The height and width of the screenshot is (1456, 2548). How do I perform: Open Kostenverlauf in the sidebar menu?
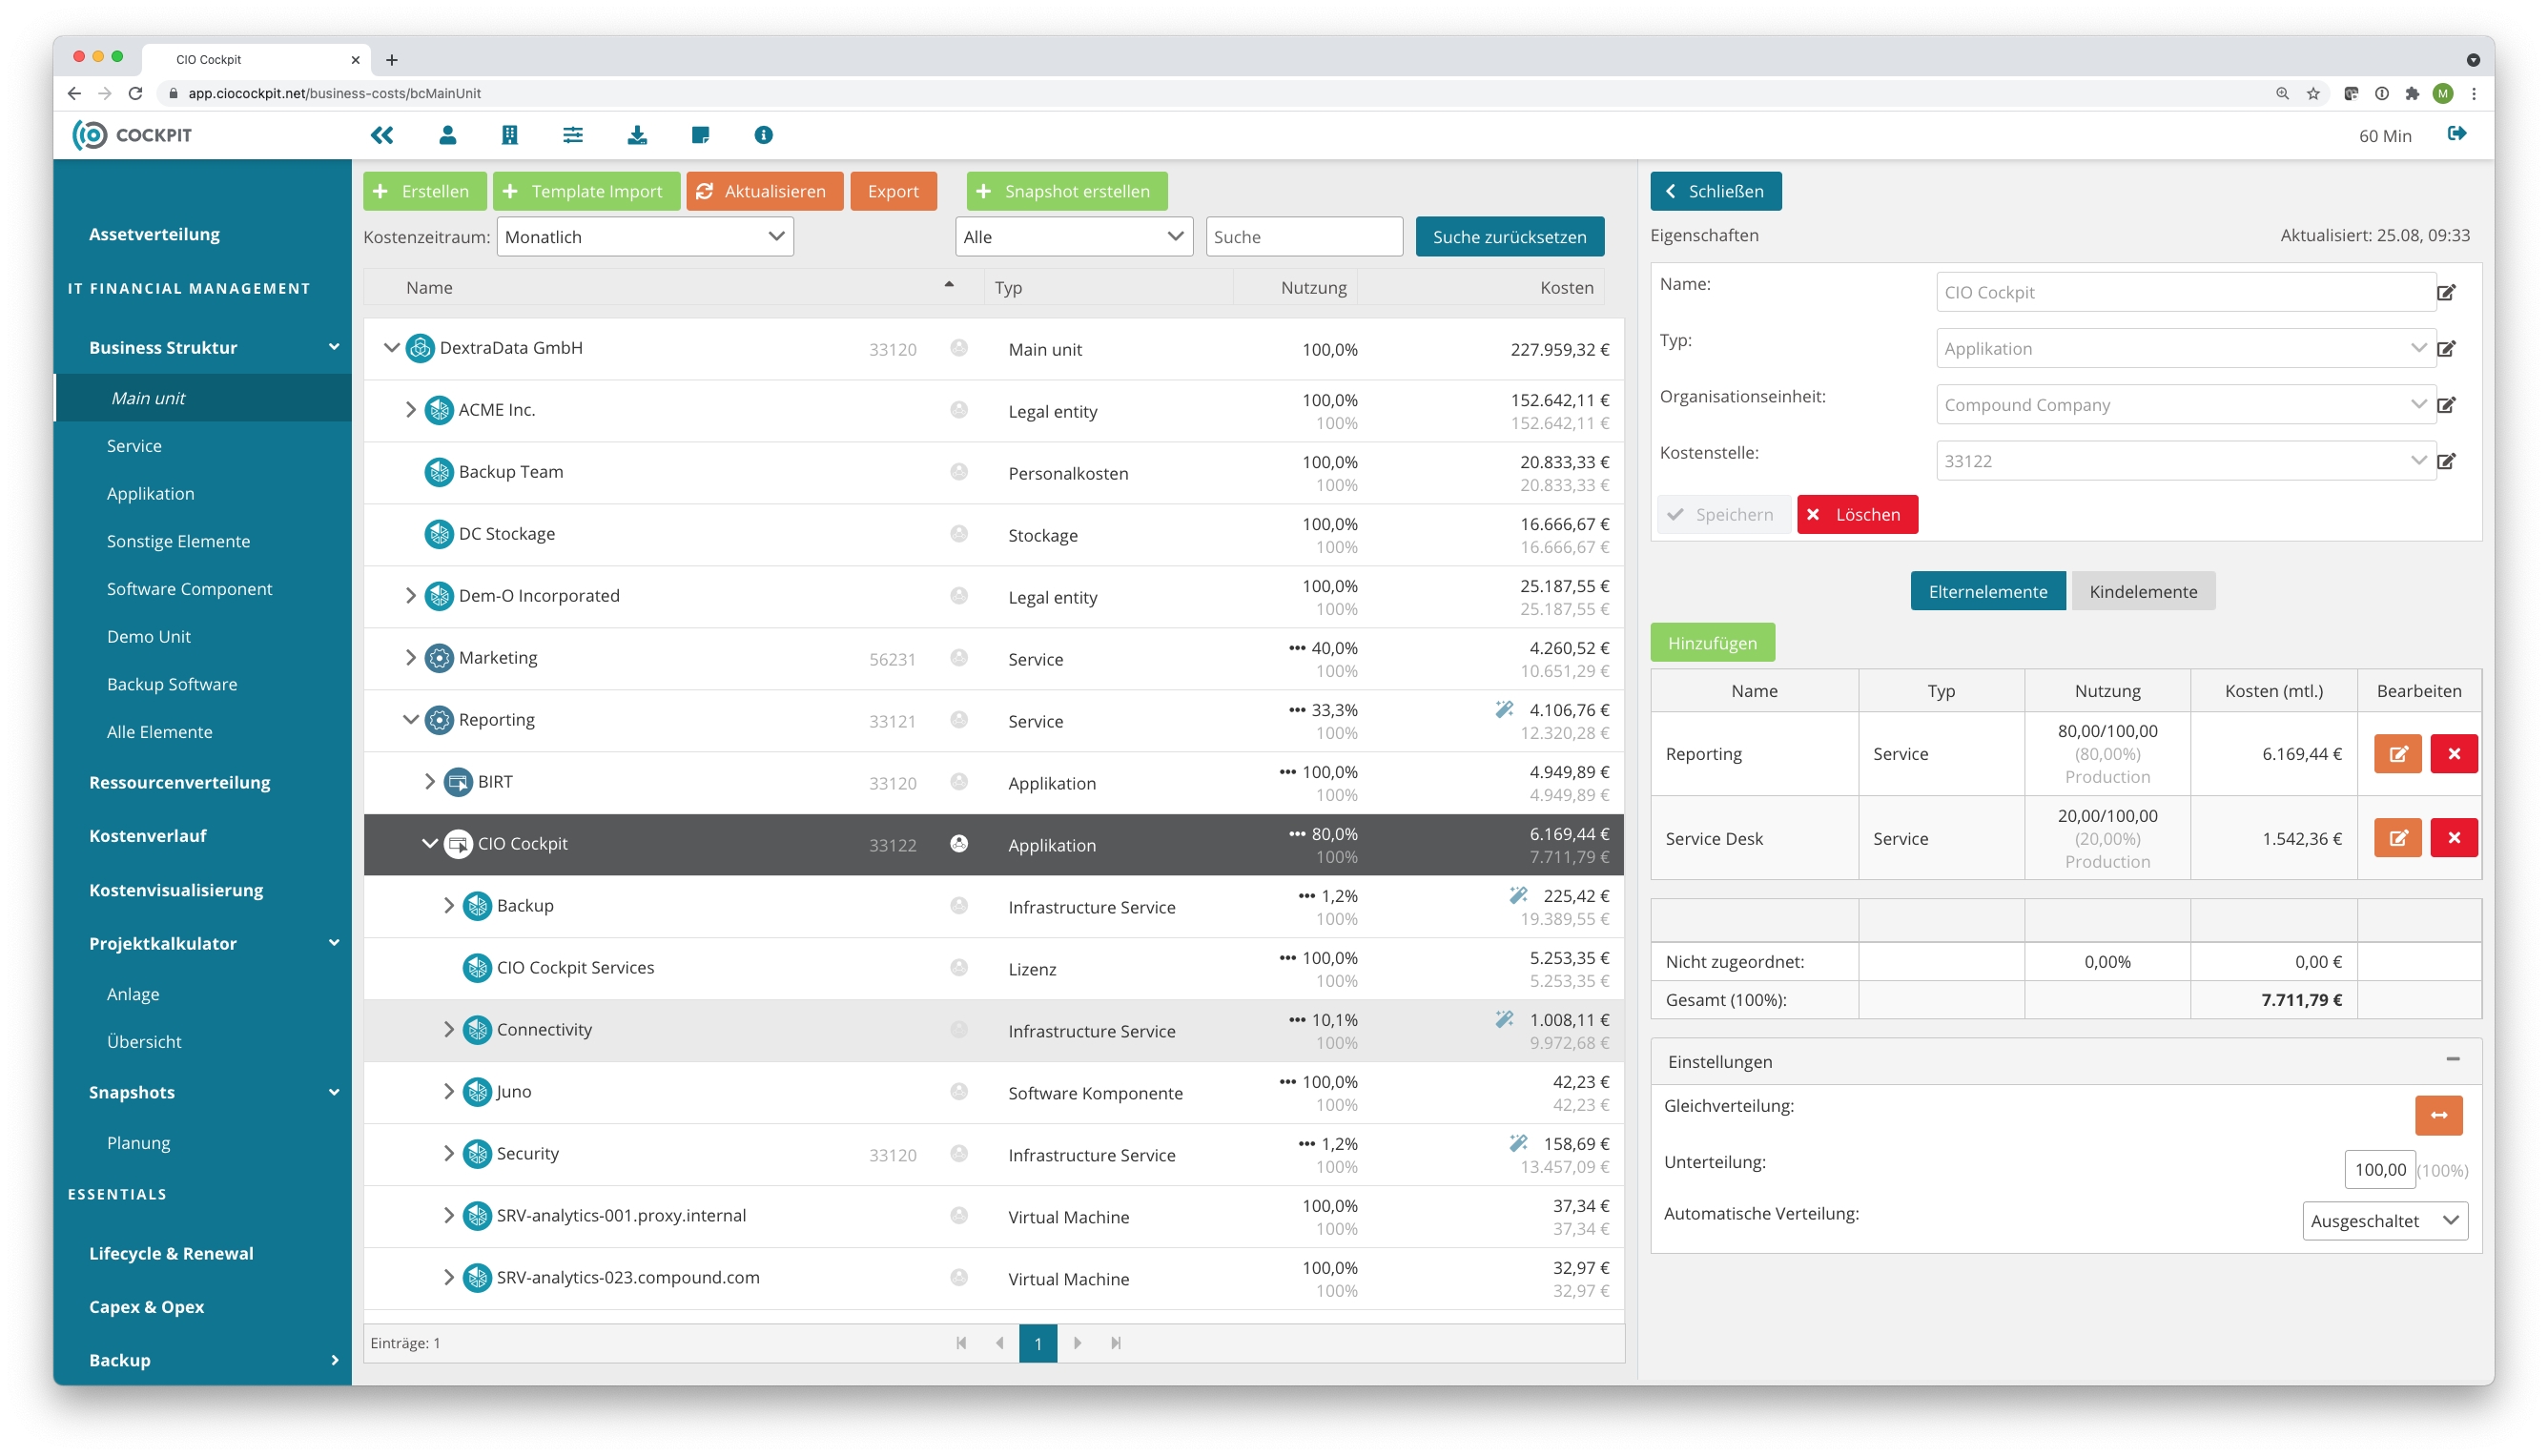click(148, 835)
